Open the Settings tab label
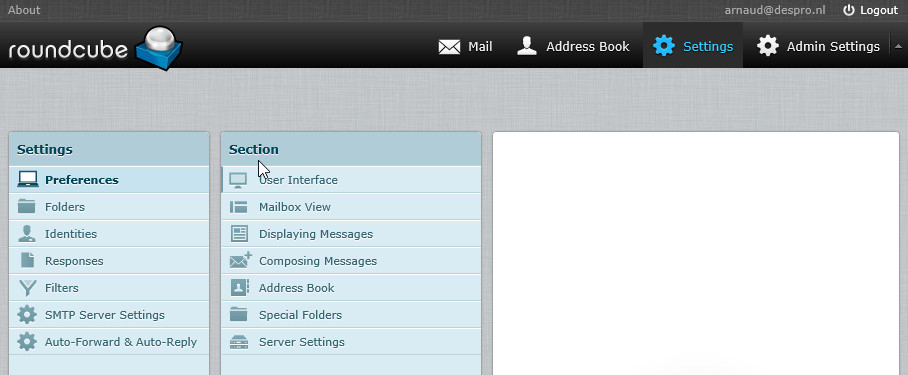The height and width of the screenshot is (375, 908). pyautogui.click(x=708, y=46)
